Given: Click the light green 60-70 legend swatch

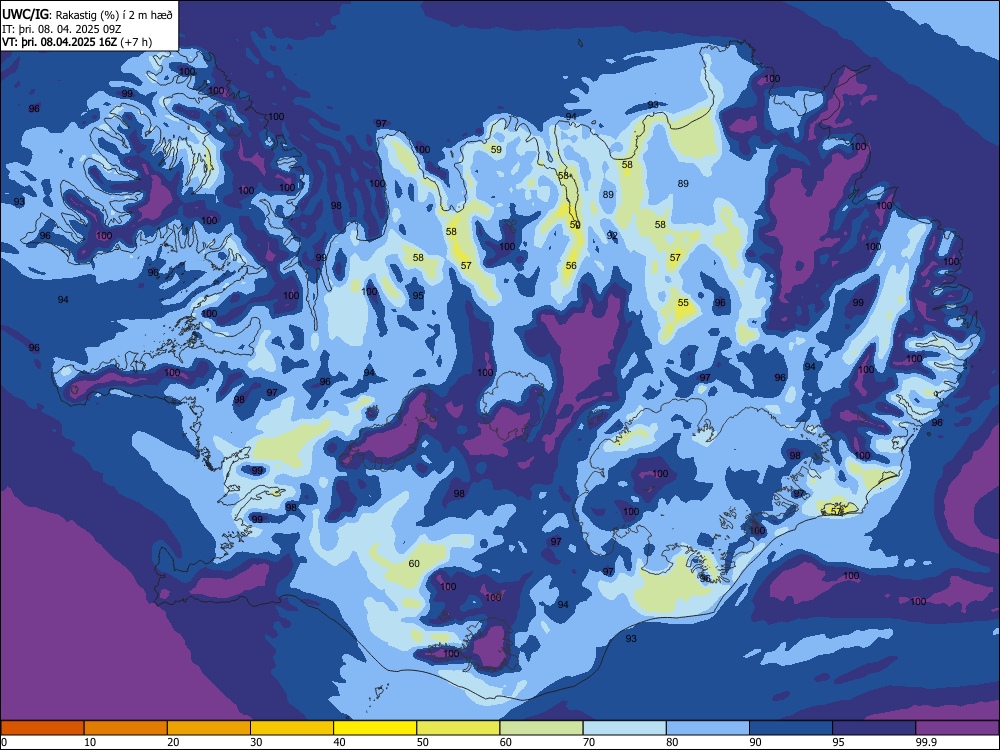Looking at the screenshot, I should coord(541,728).
